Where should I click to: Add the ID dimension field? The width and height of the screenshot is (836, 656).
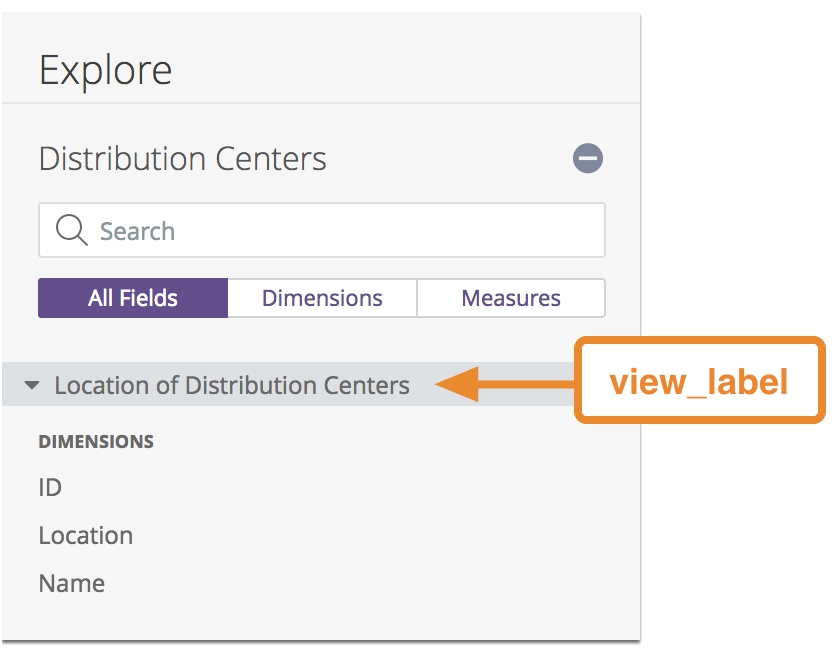point(50,487)
